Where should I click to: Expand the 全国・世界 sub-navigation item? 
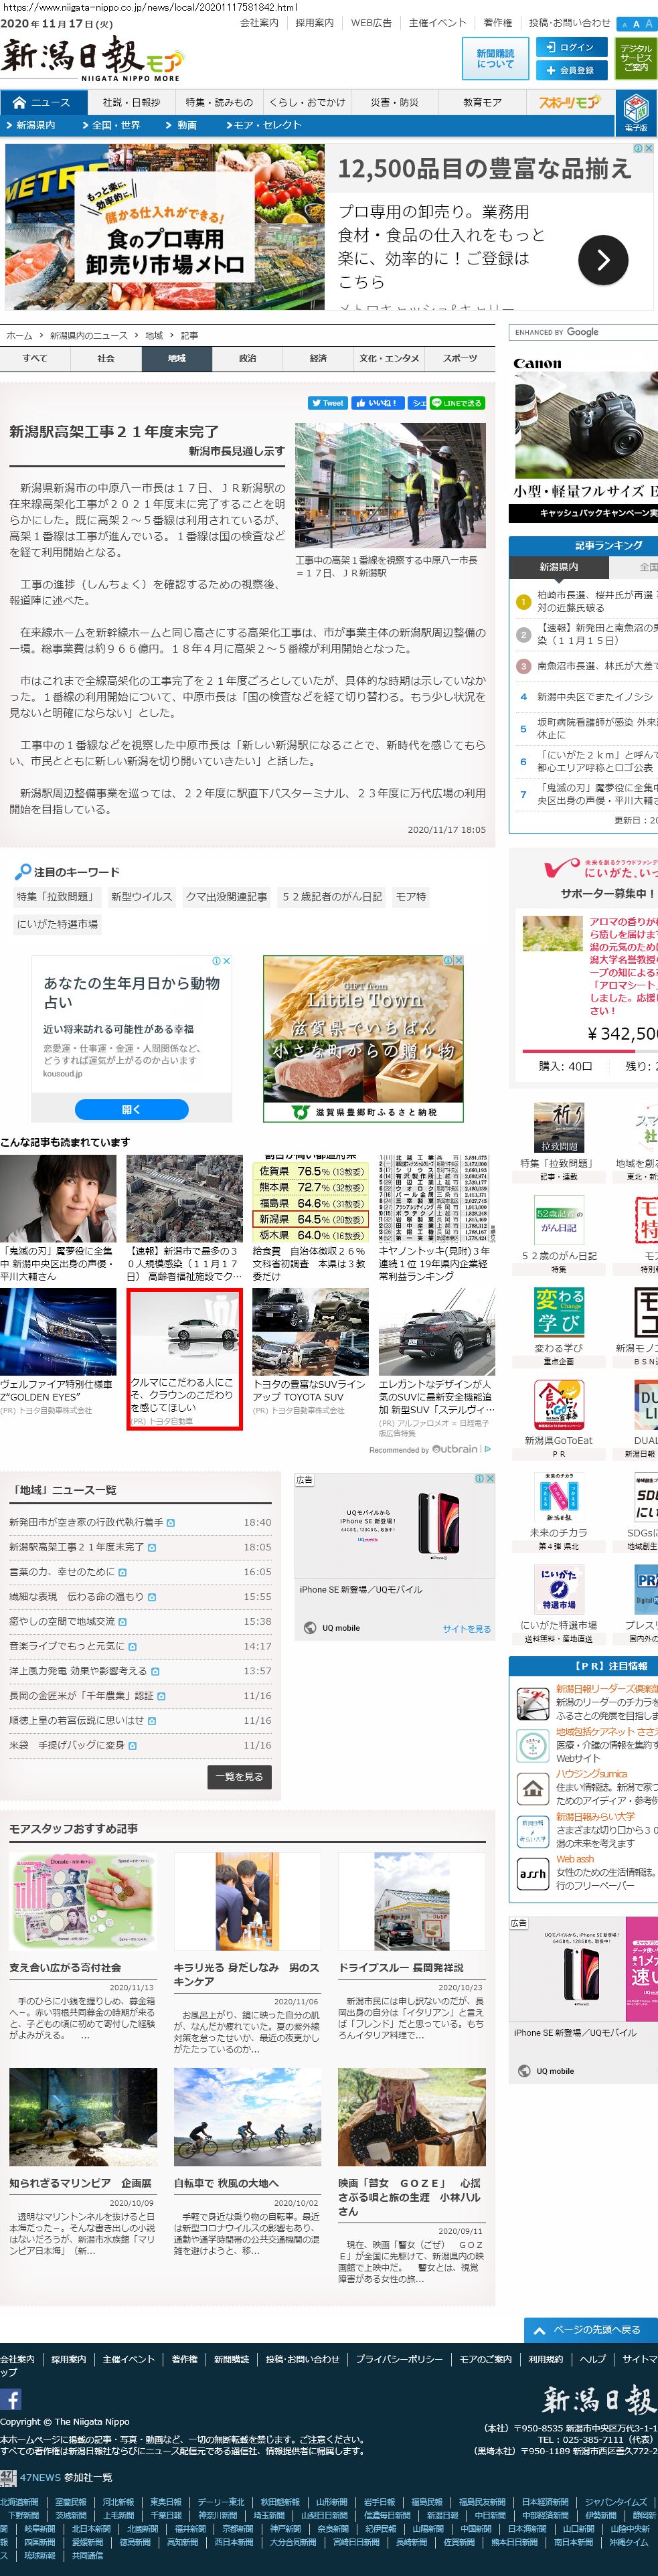(x=113, y=126)
